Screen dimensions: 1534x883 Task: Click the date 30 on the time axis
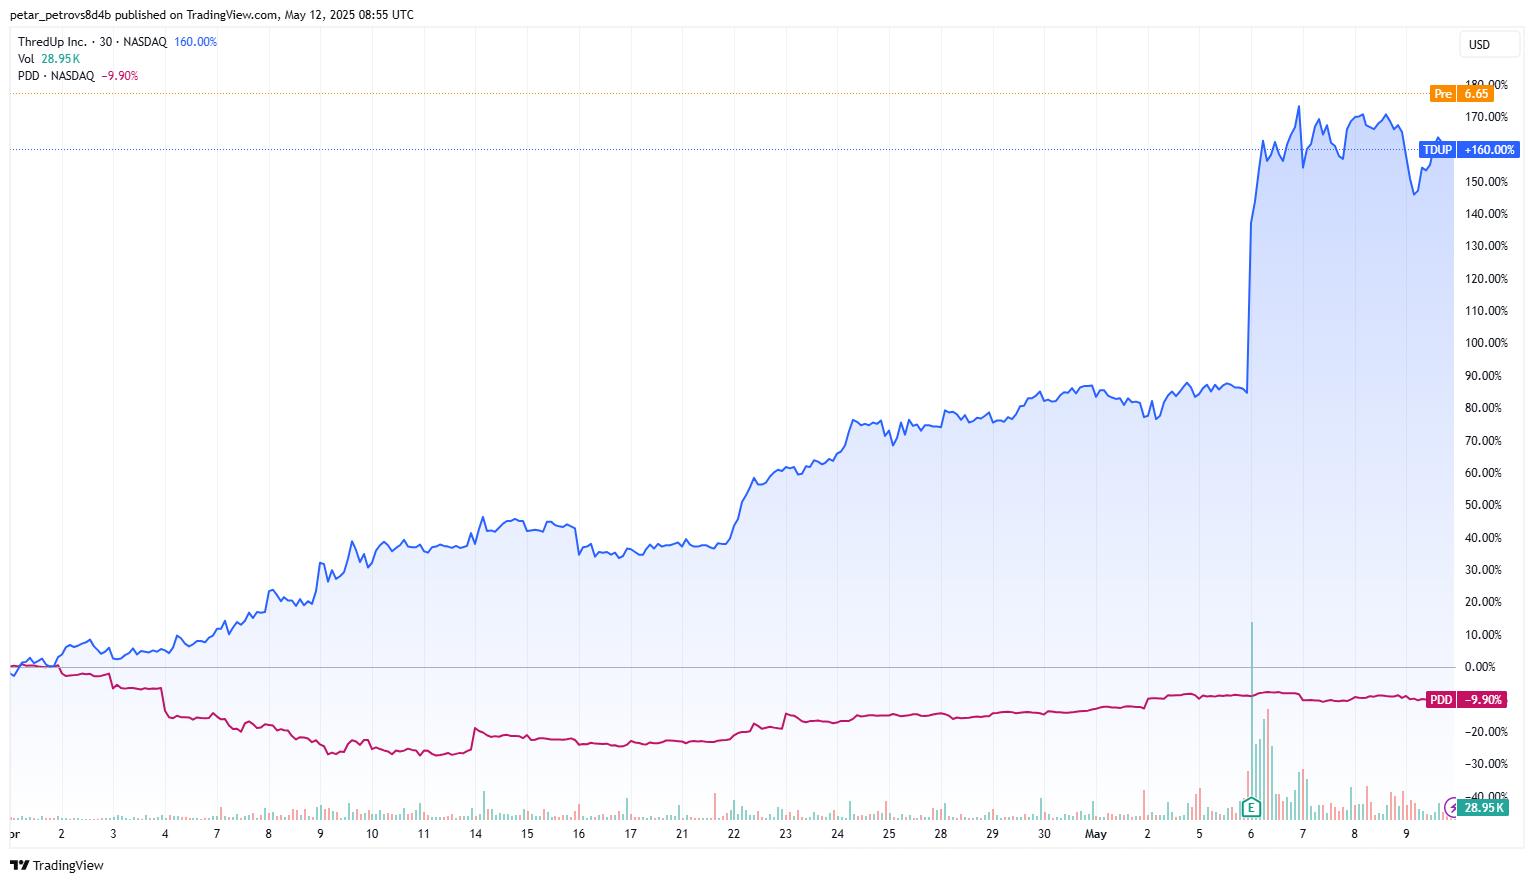click(x=1044, y=833)
